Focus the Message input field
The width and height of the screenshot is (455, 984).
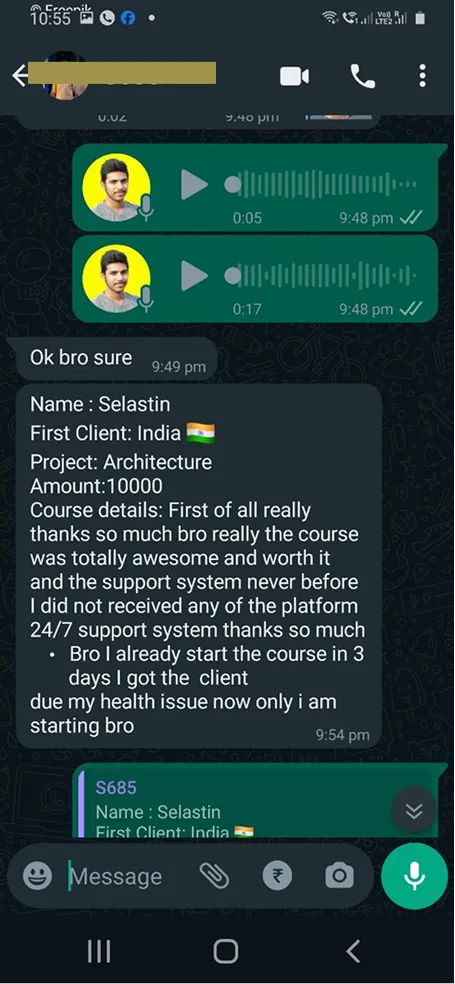[x=122, y=876]
